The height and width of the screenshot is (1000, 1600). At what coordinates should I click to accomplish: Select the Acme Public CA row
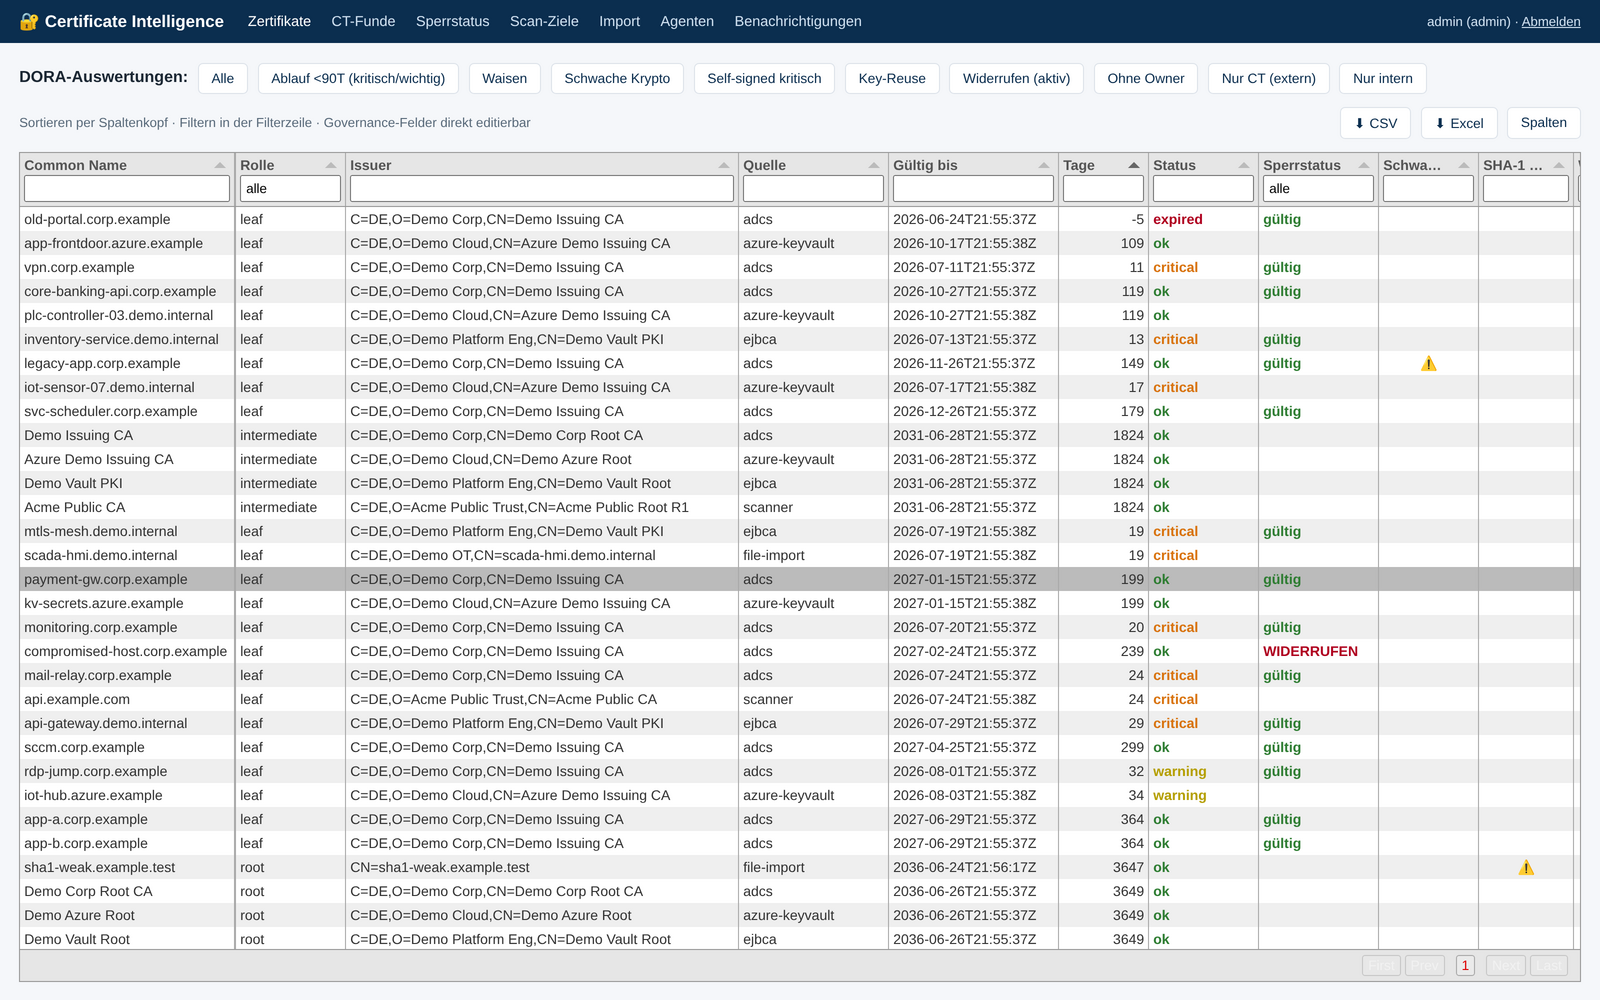coord(798,507)
